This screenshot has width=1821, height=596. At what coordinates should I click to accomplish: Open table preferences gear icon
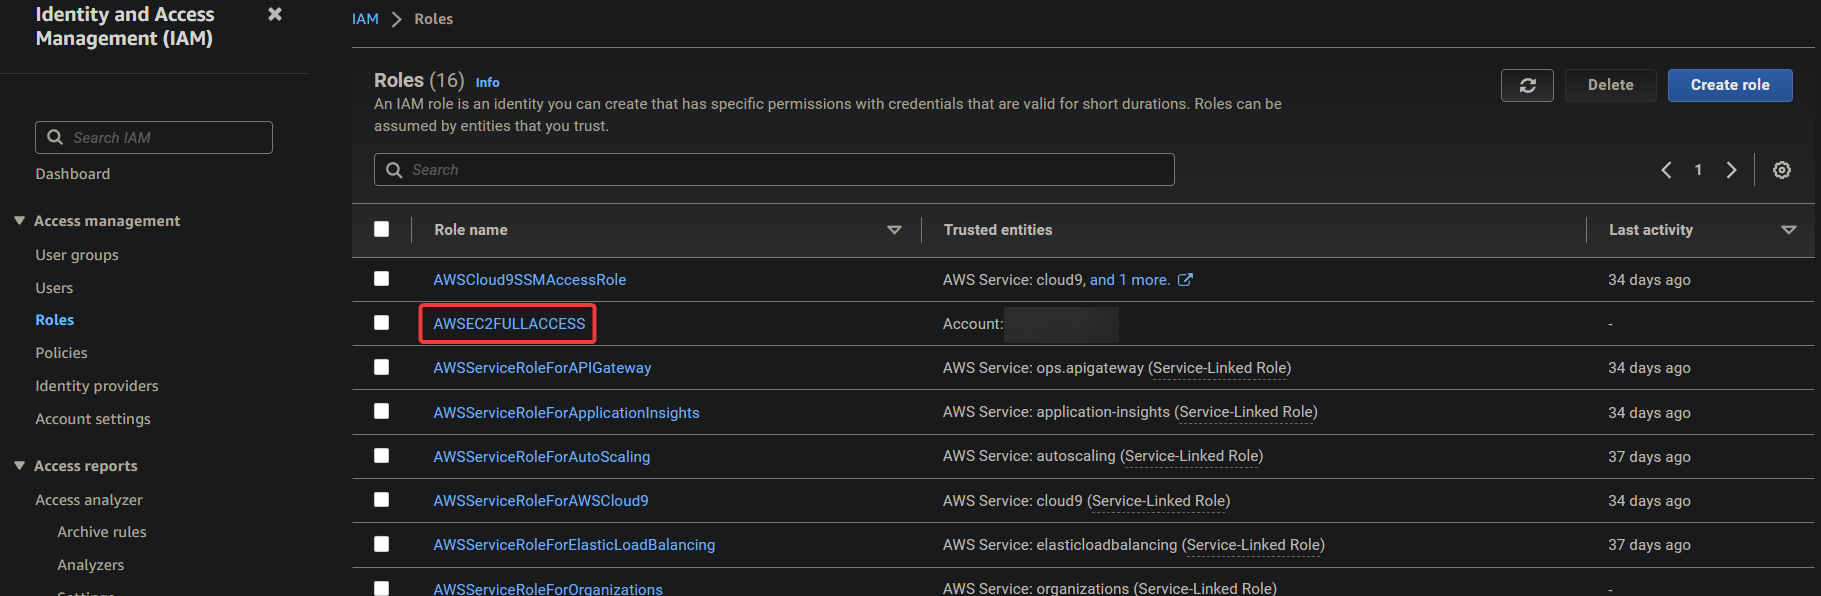(1782, 170)
